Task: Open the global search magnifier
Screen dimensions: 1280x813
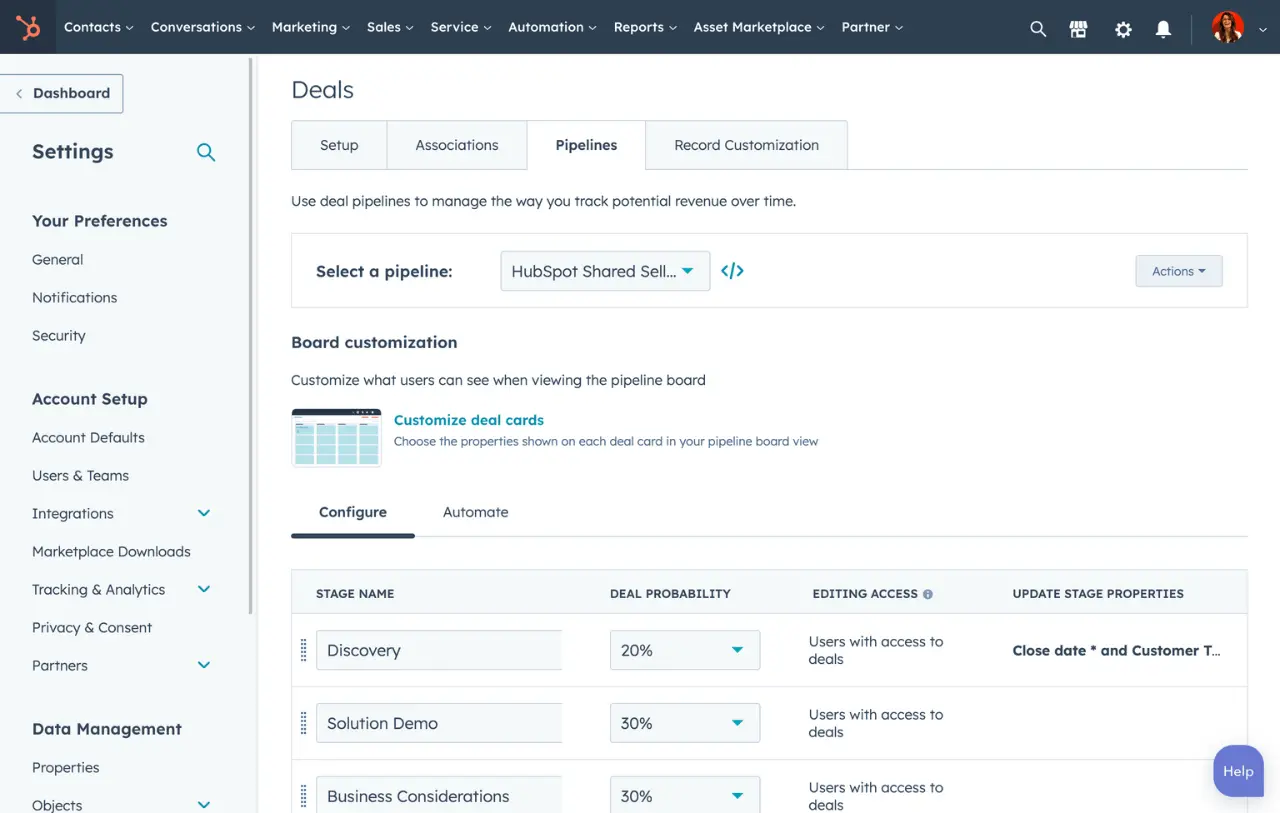Action: [x=1038, y=28]
